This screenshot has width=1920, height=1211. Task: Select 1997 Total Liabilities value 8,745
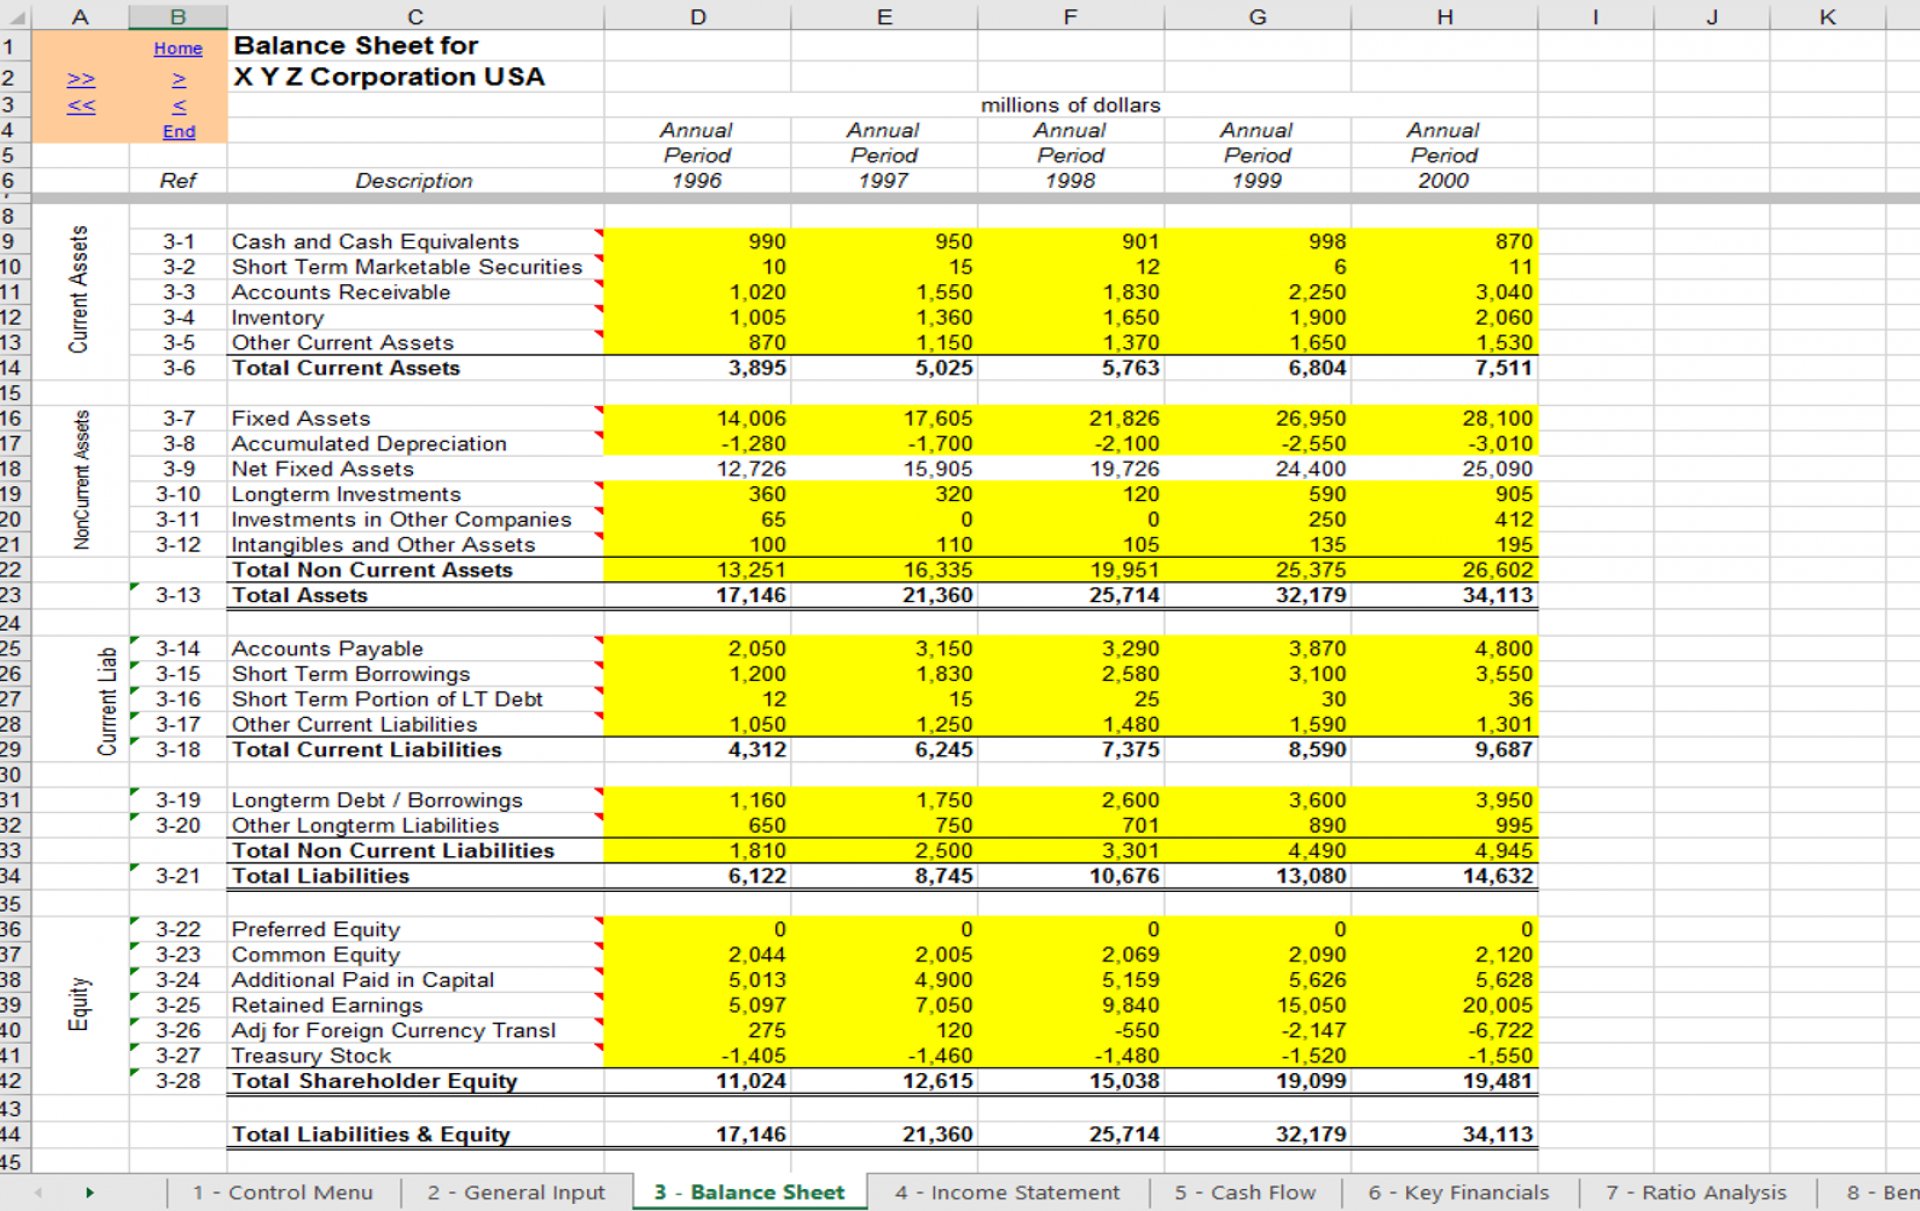click(x=884, y=875)
